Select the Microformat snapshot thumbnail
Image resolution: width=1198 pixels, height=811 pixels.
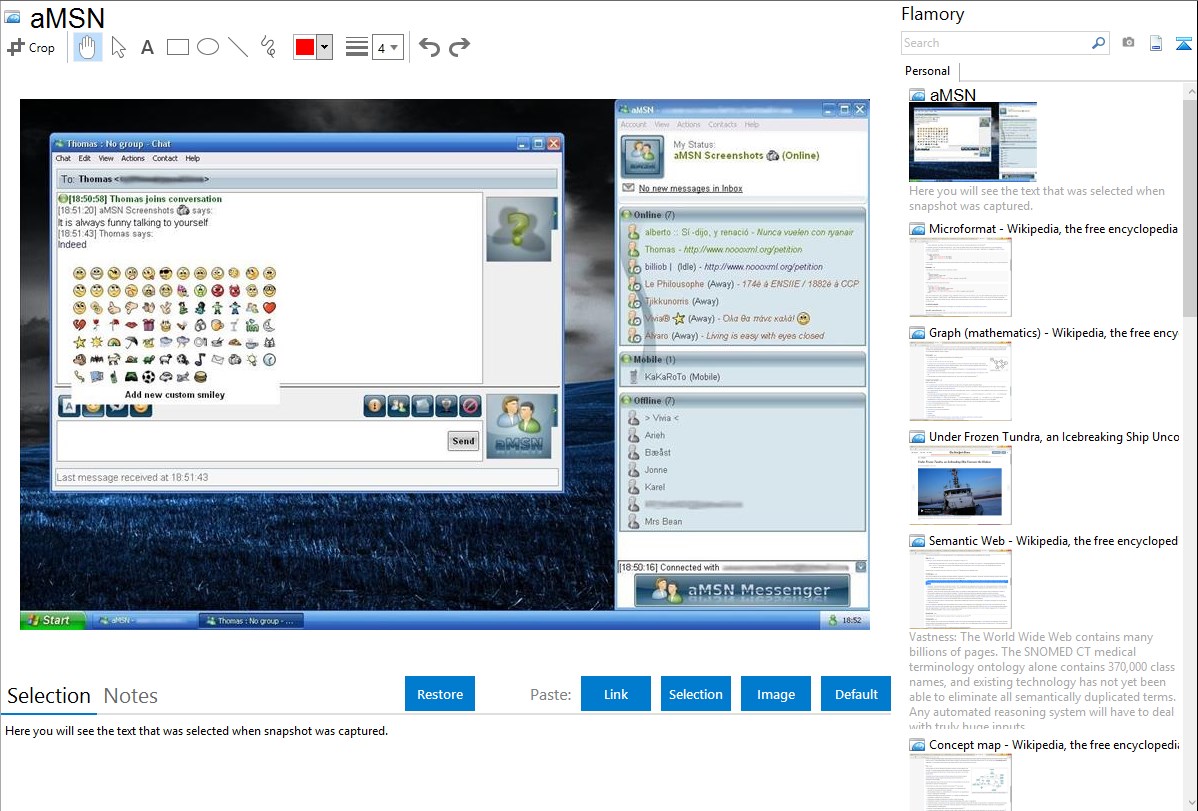coord(960,277)
